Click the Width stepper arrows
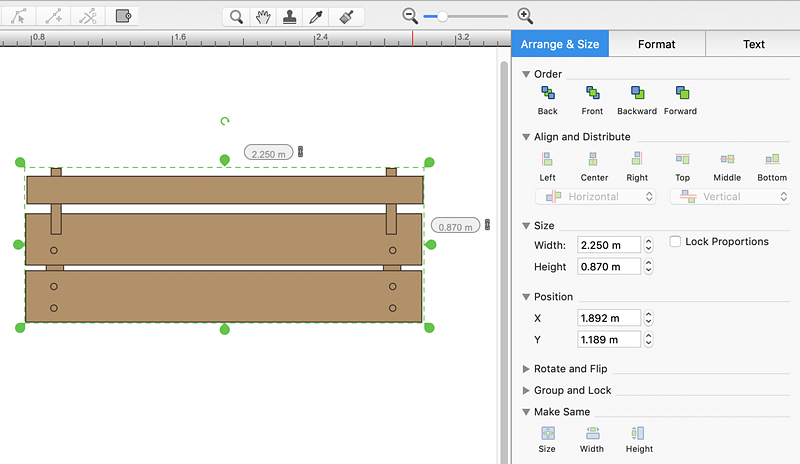Viewport: 800px width, 464px height. [648, 245]
